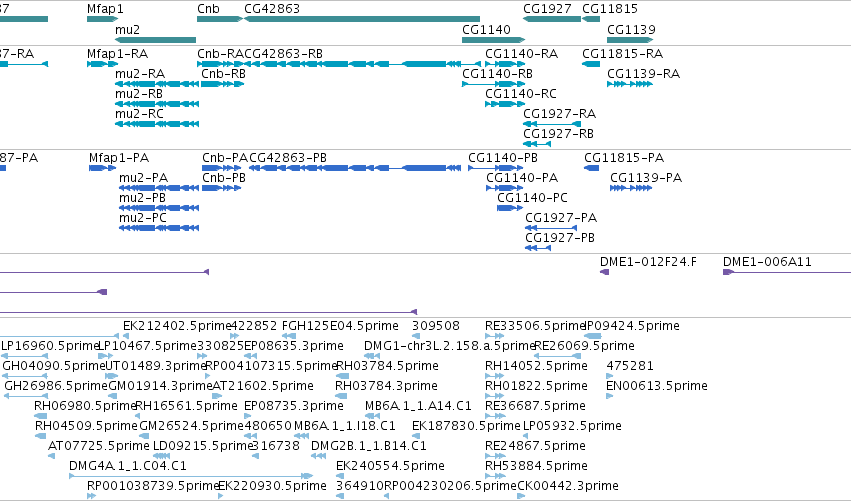This screenshot has height=501, width=851.
Task: Click transcript CG1927-RB
Action: [558, 134]
